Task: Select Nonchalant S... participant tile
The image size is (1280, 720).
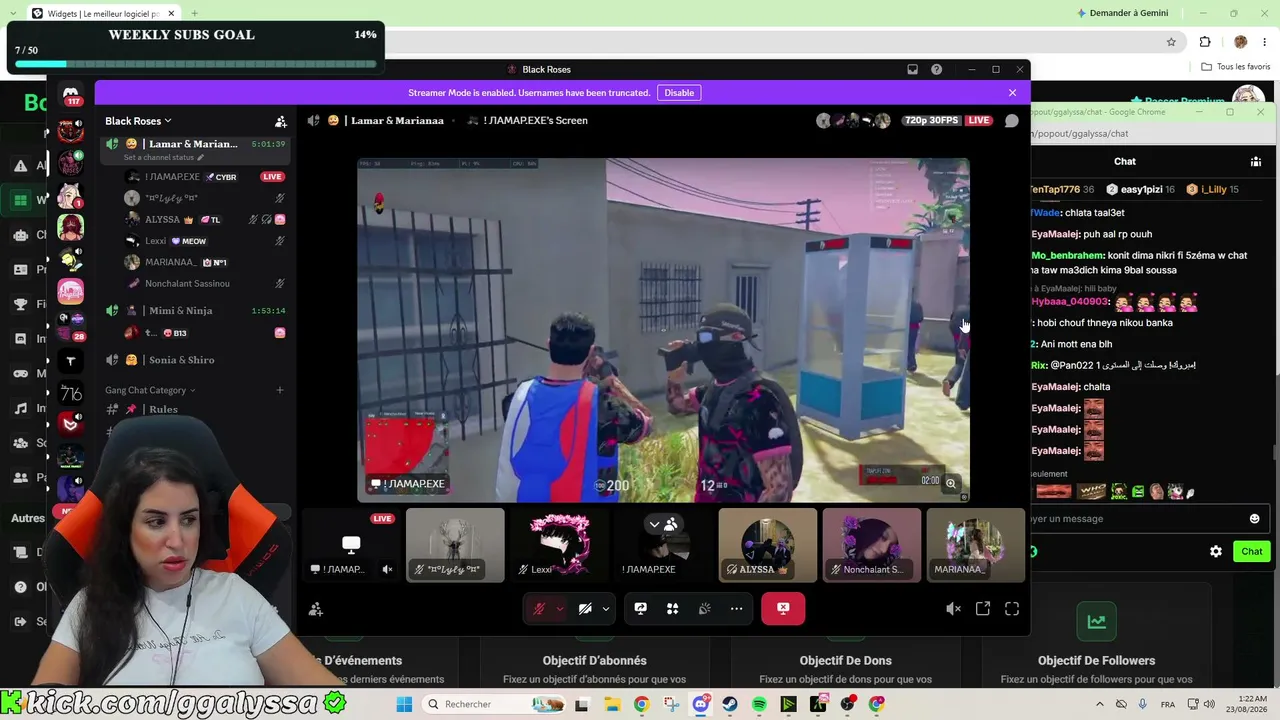Action: (872, 545)
